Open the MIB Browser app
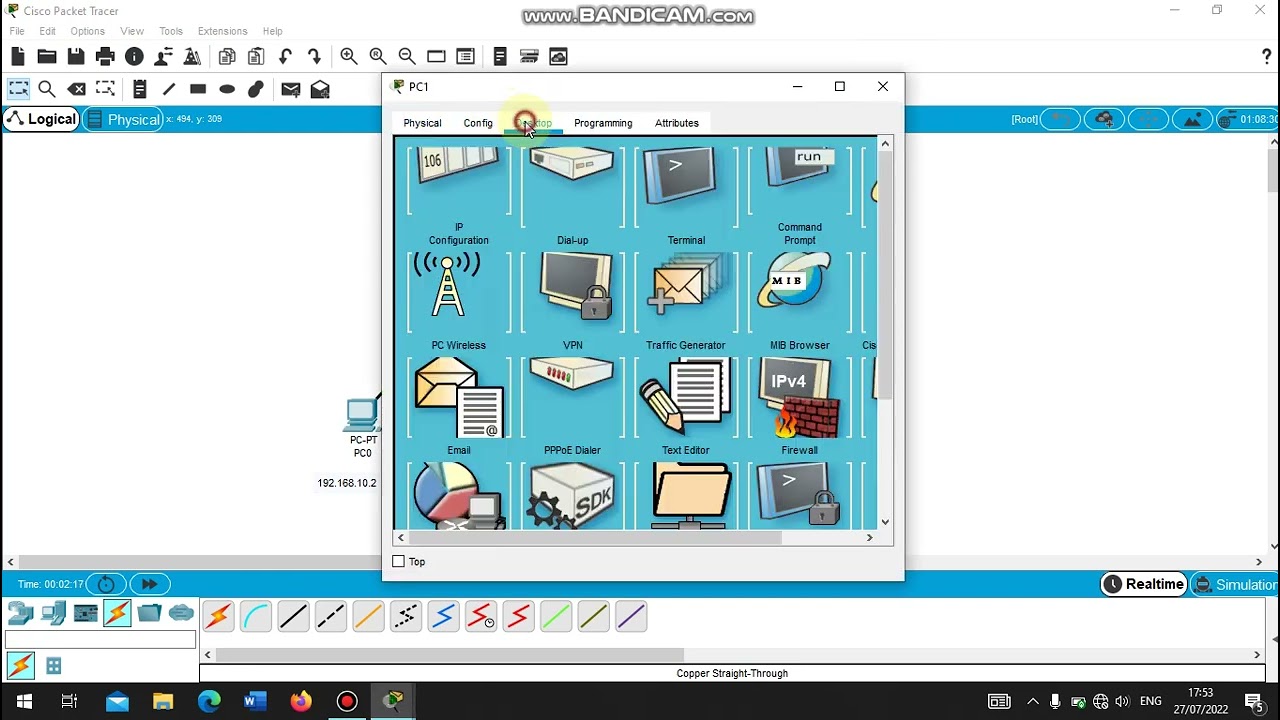 point(799,300)
